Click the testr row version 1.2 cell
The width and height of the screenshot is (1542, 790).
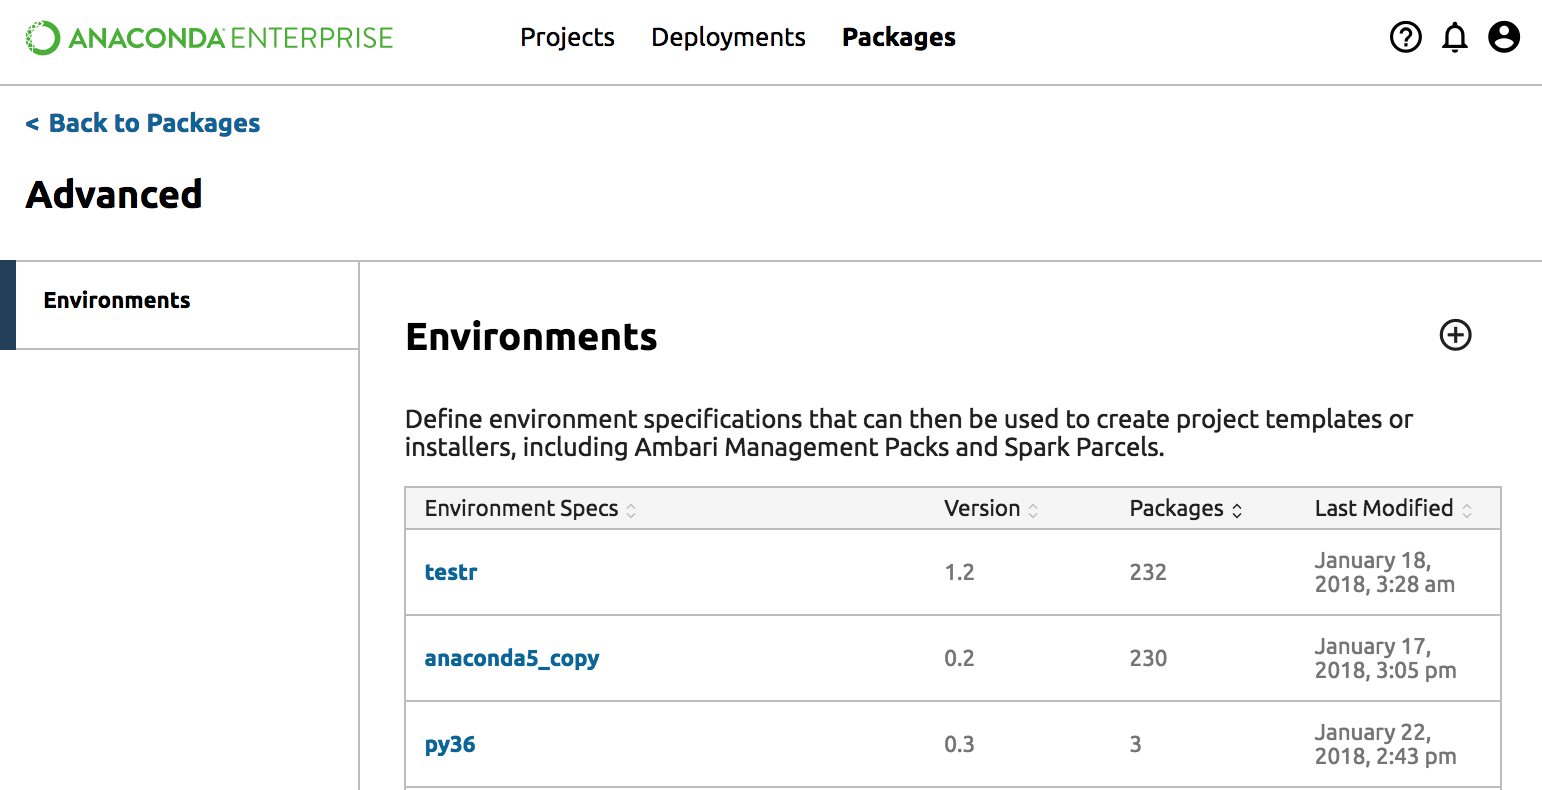tap(959, 572)
